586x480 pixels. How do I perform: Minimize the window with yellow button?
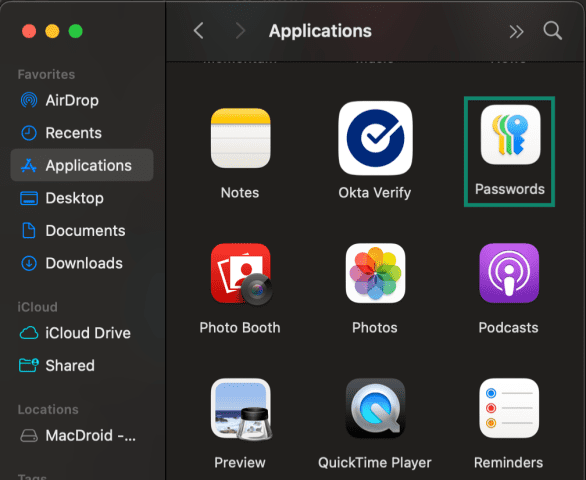52,31
